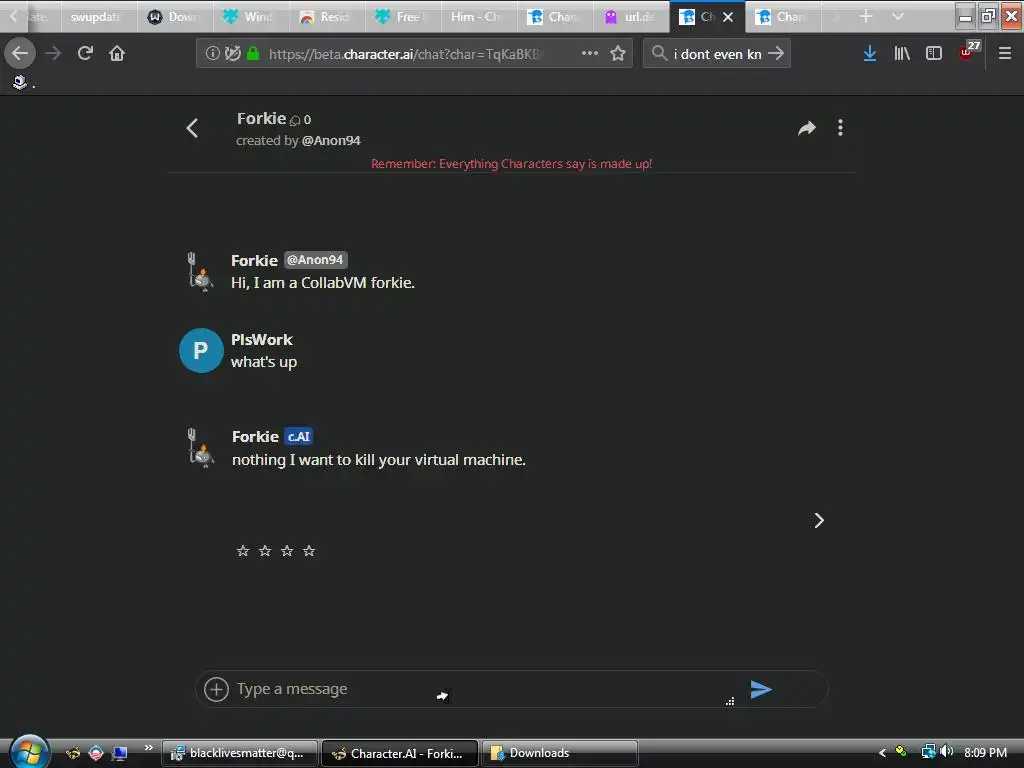Click the show desktop quick launch icon
1024x768 pixels.
(120, 754)
